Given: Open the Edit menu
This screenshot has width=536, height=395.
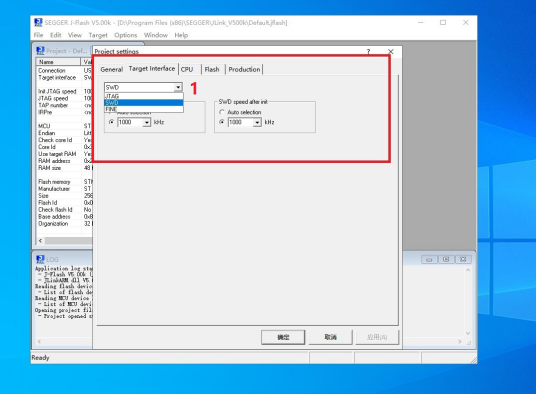Looking at the screenshot, I should 55,35.
